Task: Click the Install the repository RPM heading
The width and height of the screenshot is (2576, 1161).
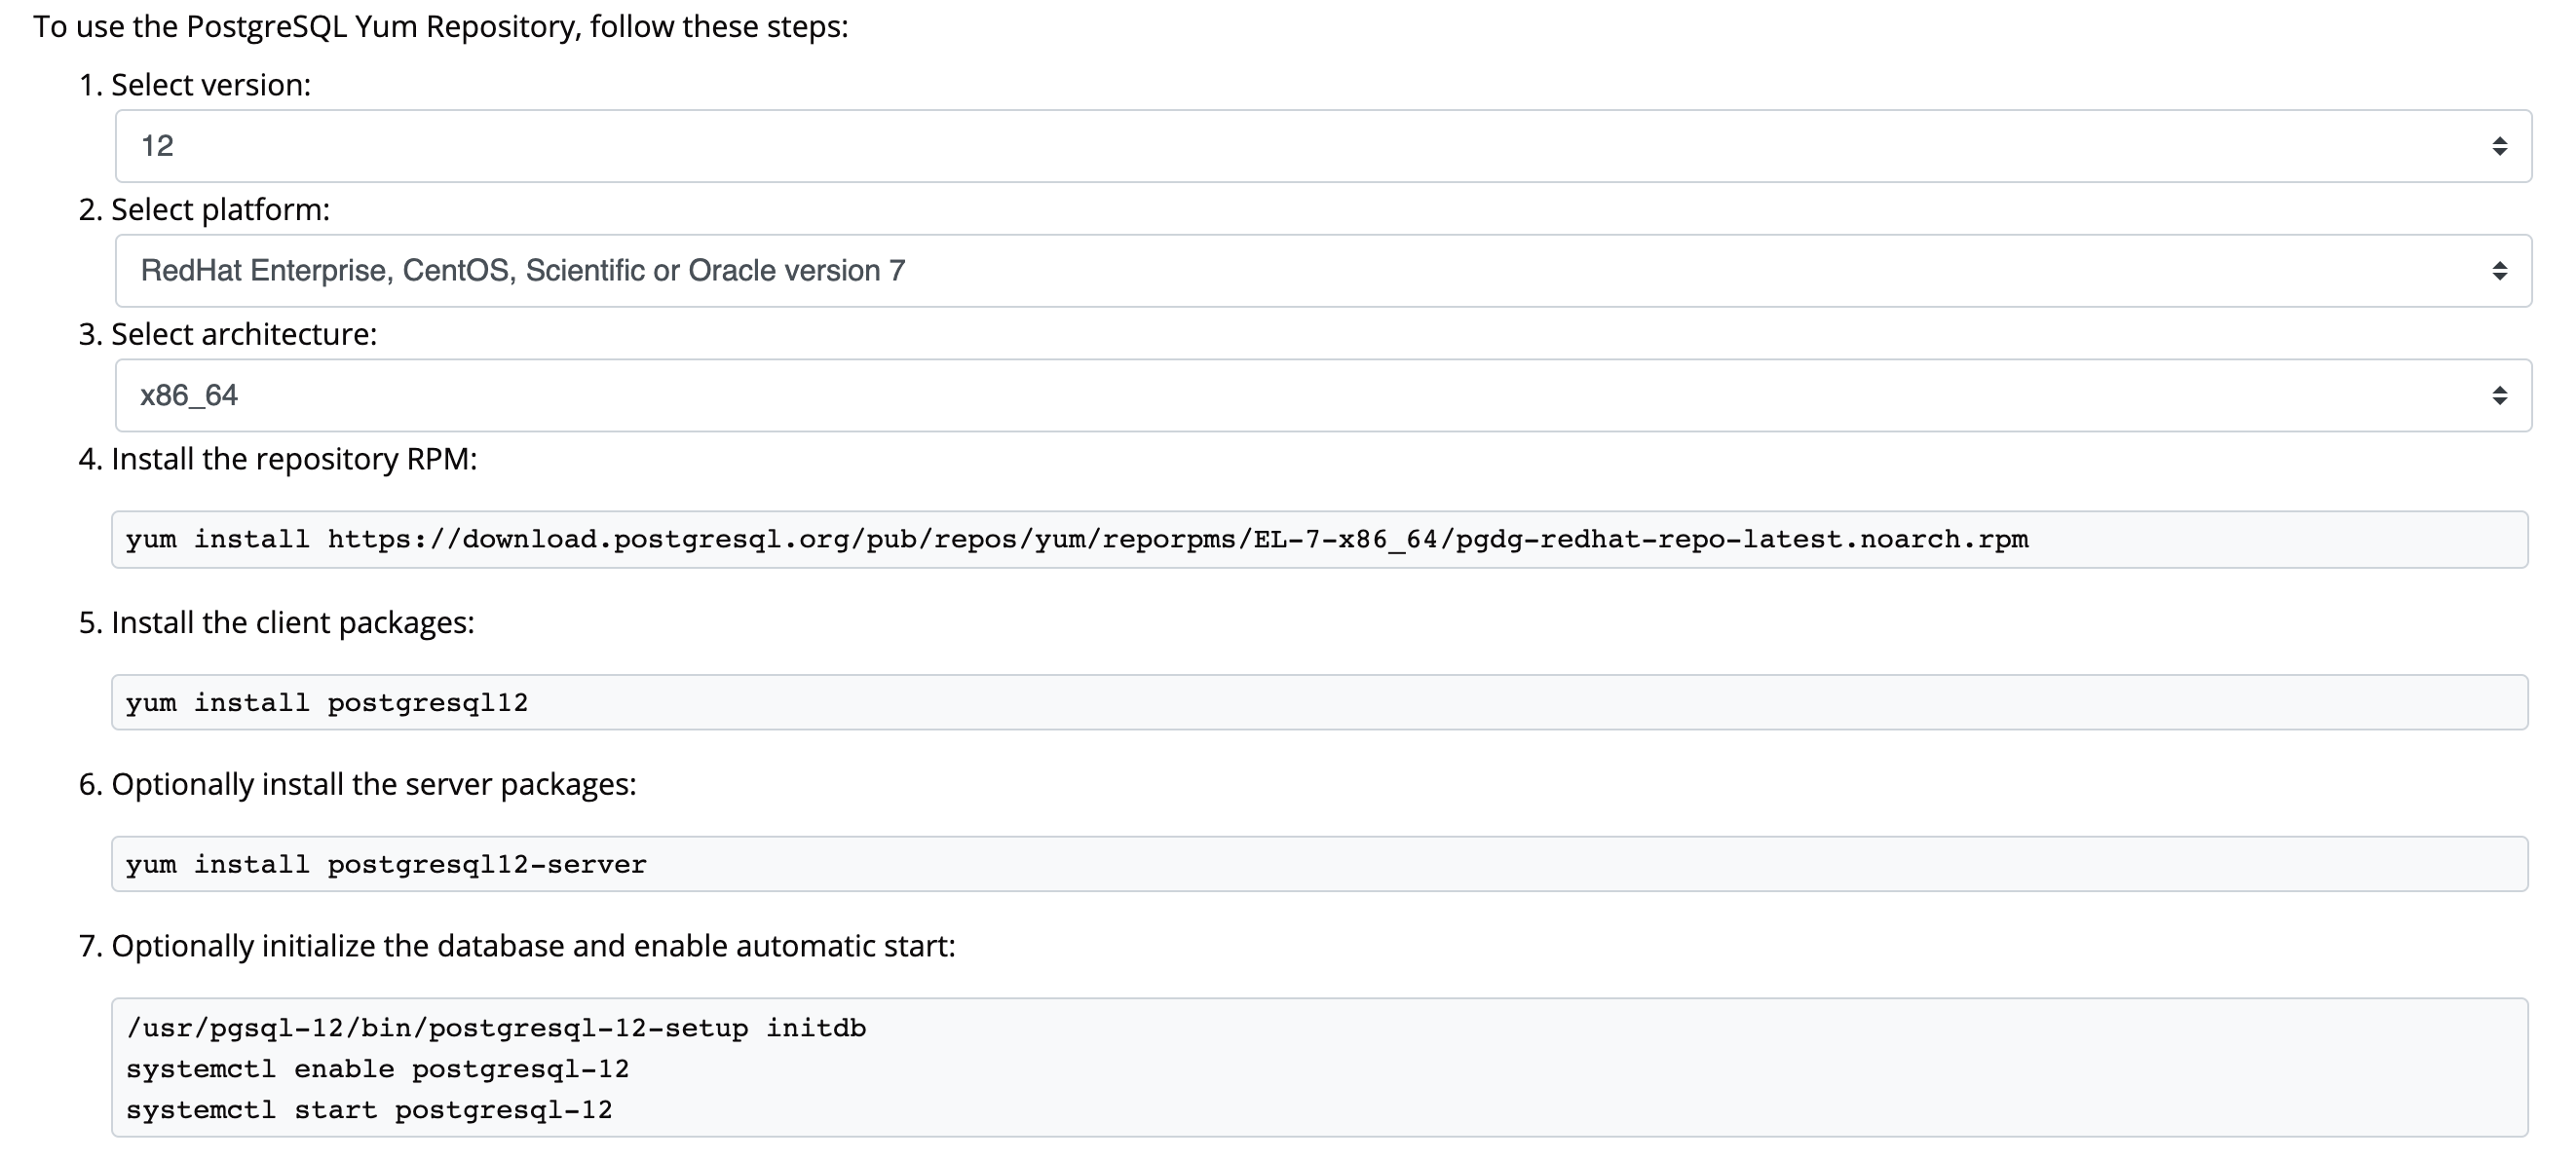Action: [279, 459]
